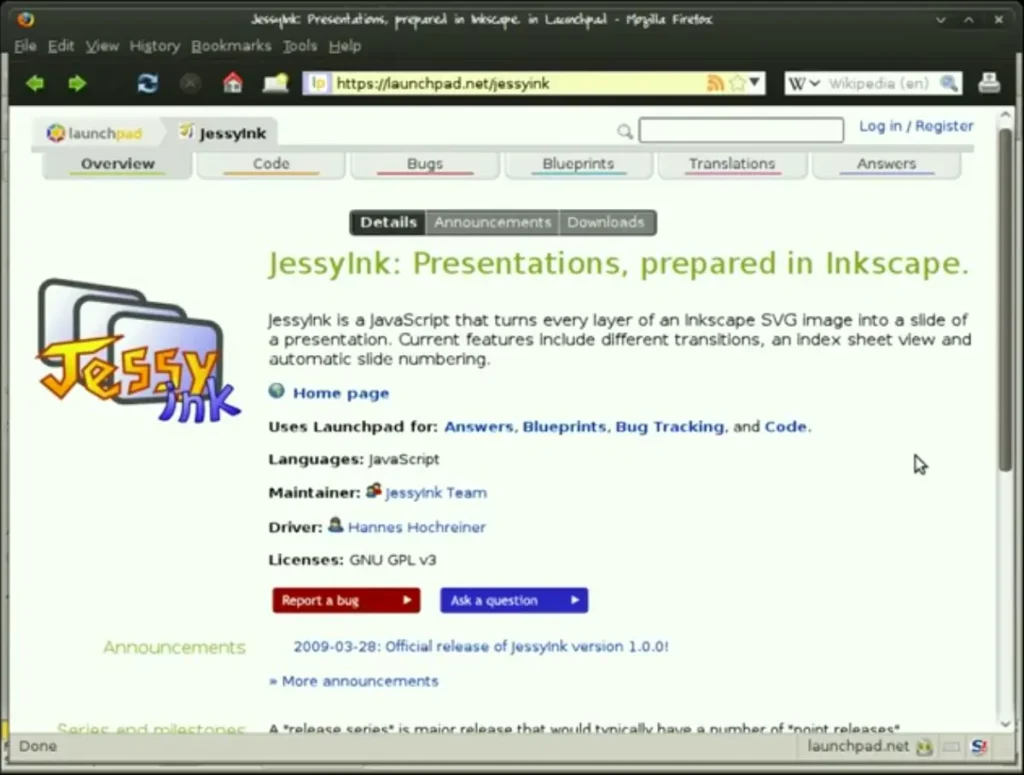Viewport: 1024px width, 775px height.
Task: Switch to the Overview tab
Action: (x=118, y=165)
